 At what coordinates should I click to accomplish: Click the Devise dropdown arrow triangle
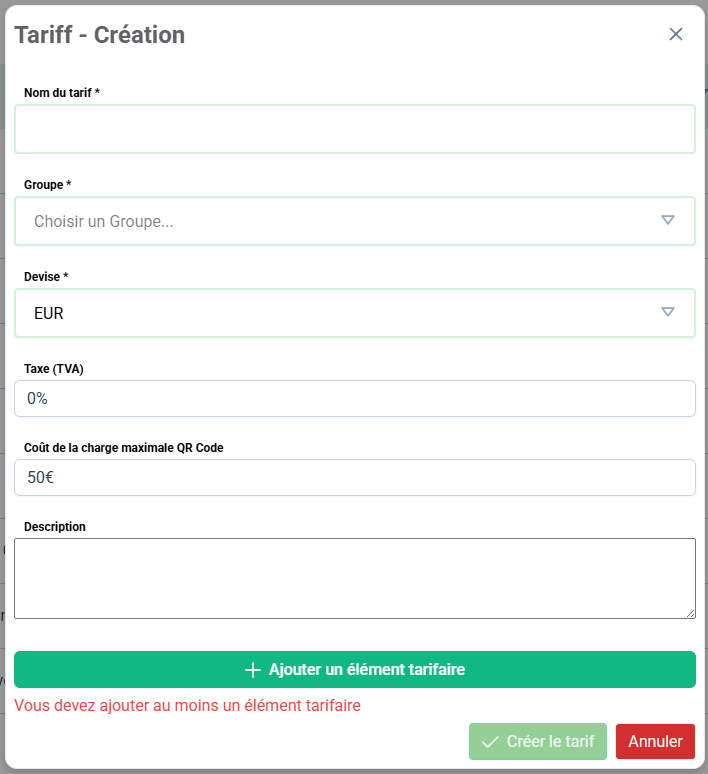click(x=668, y=312)
